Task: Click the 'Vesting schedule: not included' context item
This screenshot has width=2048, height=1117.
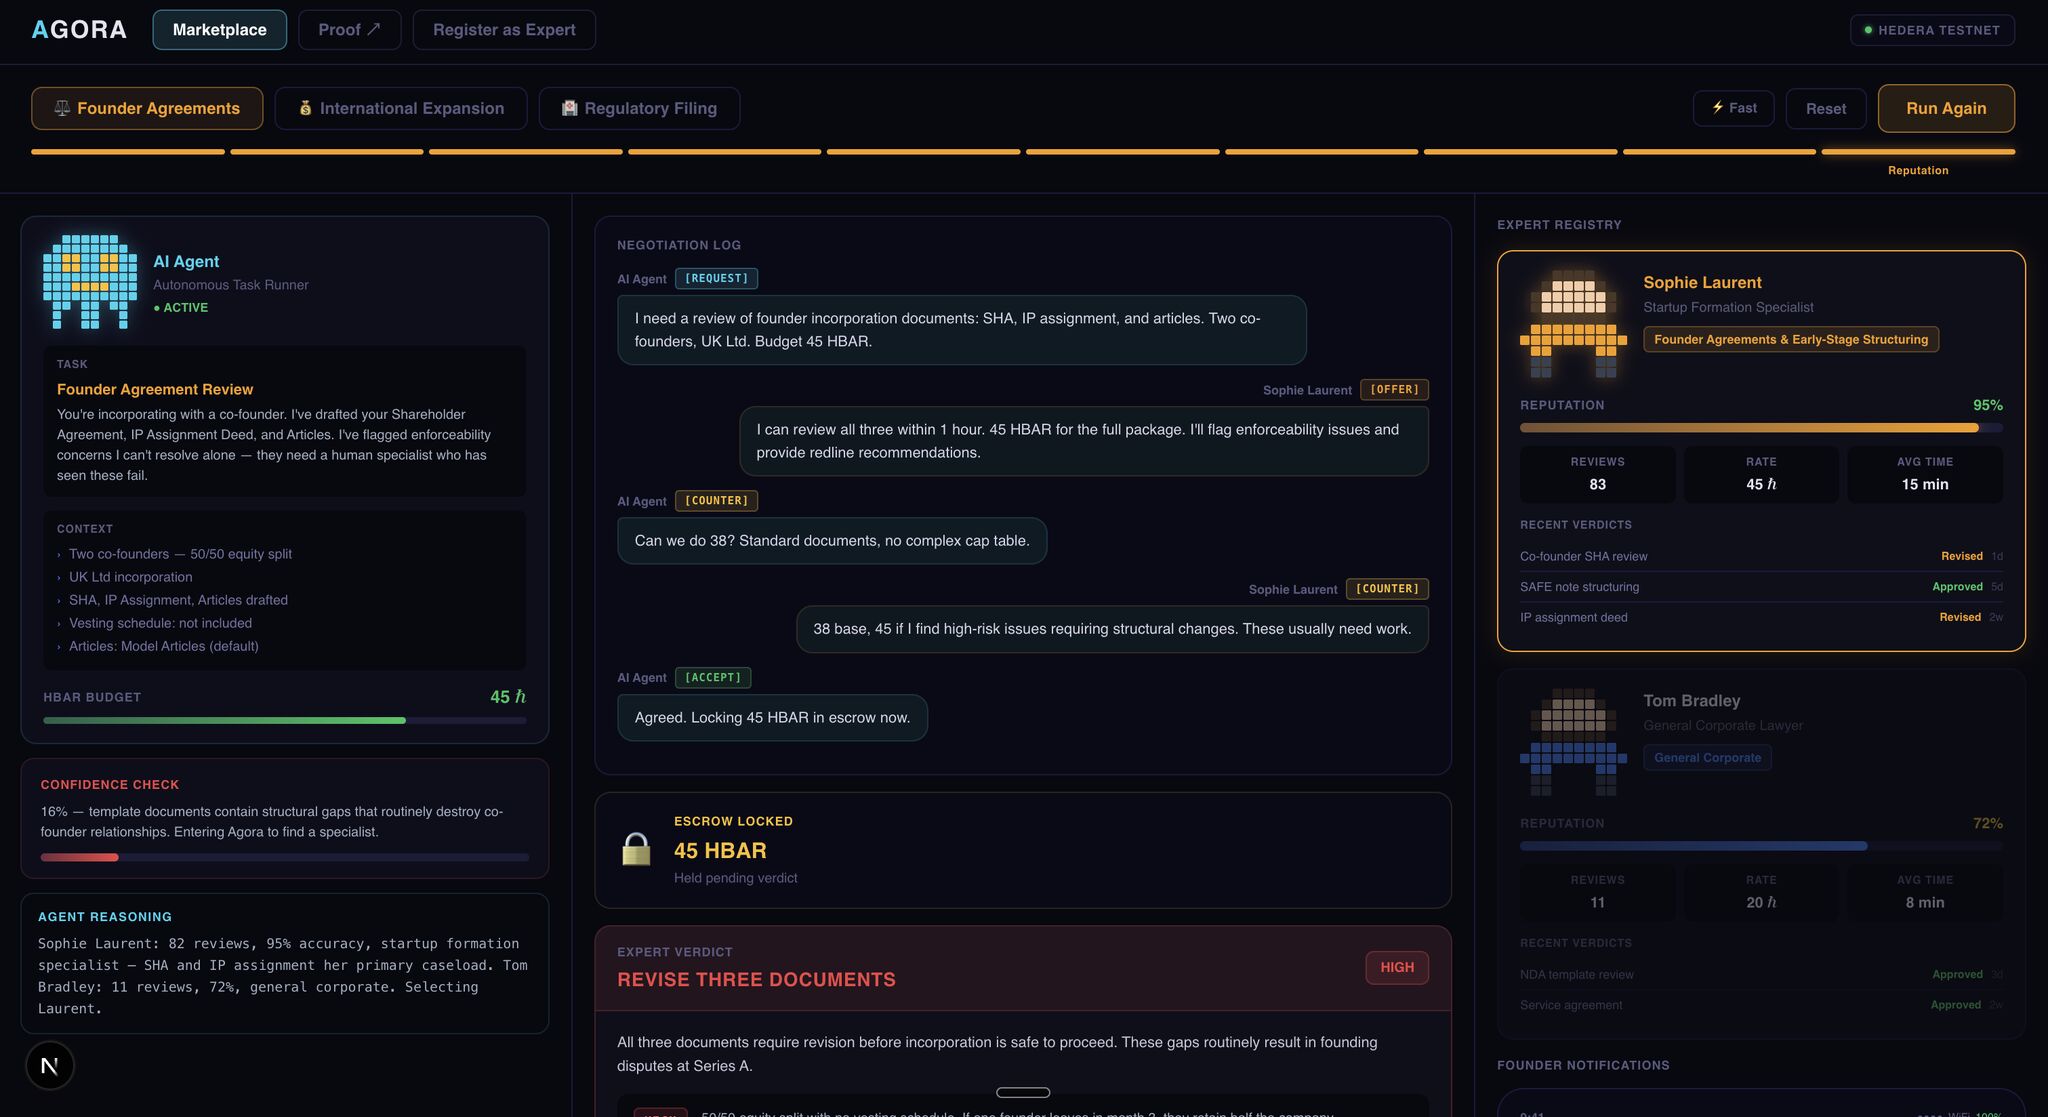Action: click(160, 623)
